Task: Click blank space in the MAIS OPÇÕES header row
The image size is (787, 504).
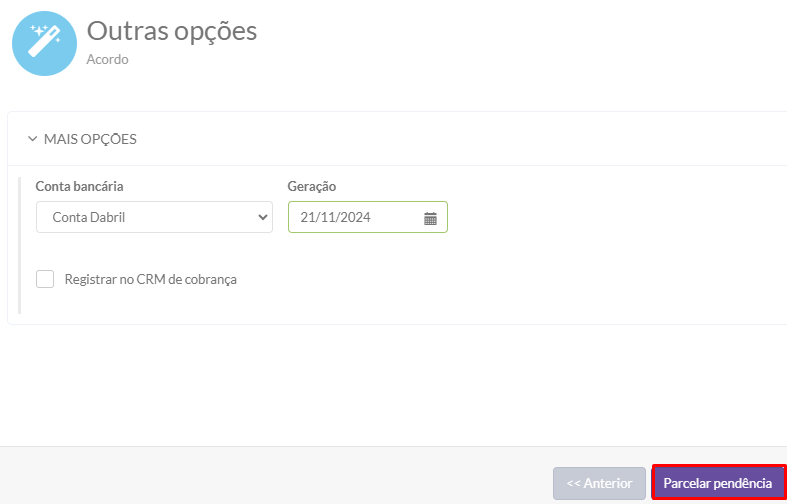Action: [x=450, y=139]
